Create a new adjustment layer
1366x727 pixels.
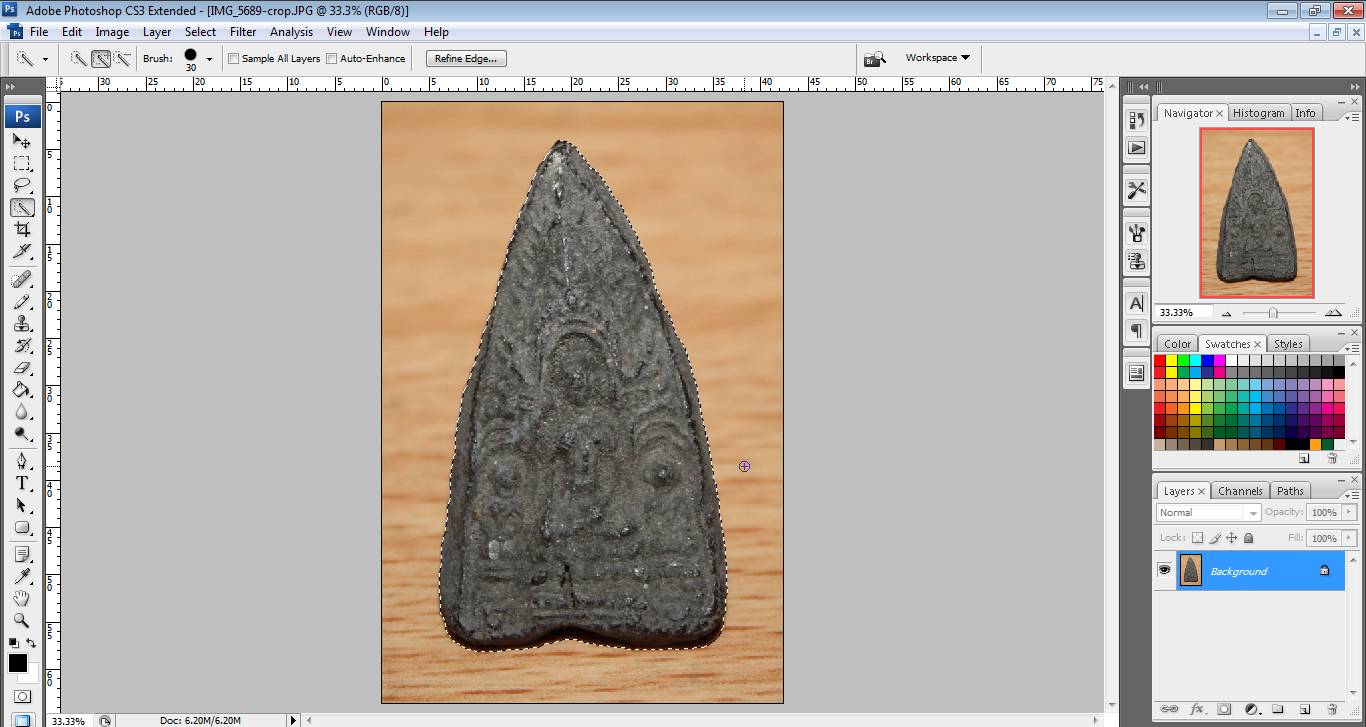point(1251,709)
